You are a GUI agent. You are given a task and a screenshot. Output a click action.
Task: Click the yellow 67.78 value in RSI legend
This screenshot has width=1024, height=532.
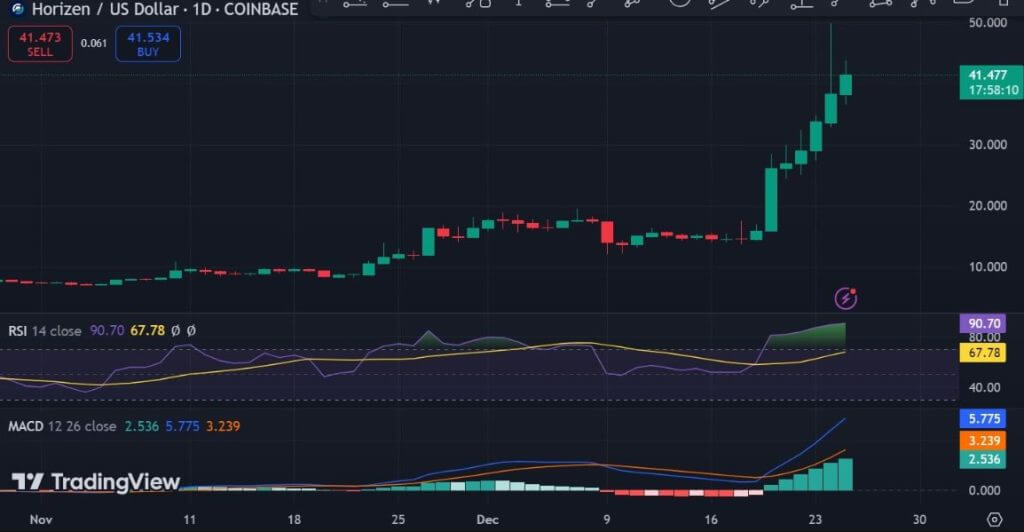[x=148, y=331]
